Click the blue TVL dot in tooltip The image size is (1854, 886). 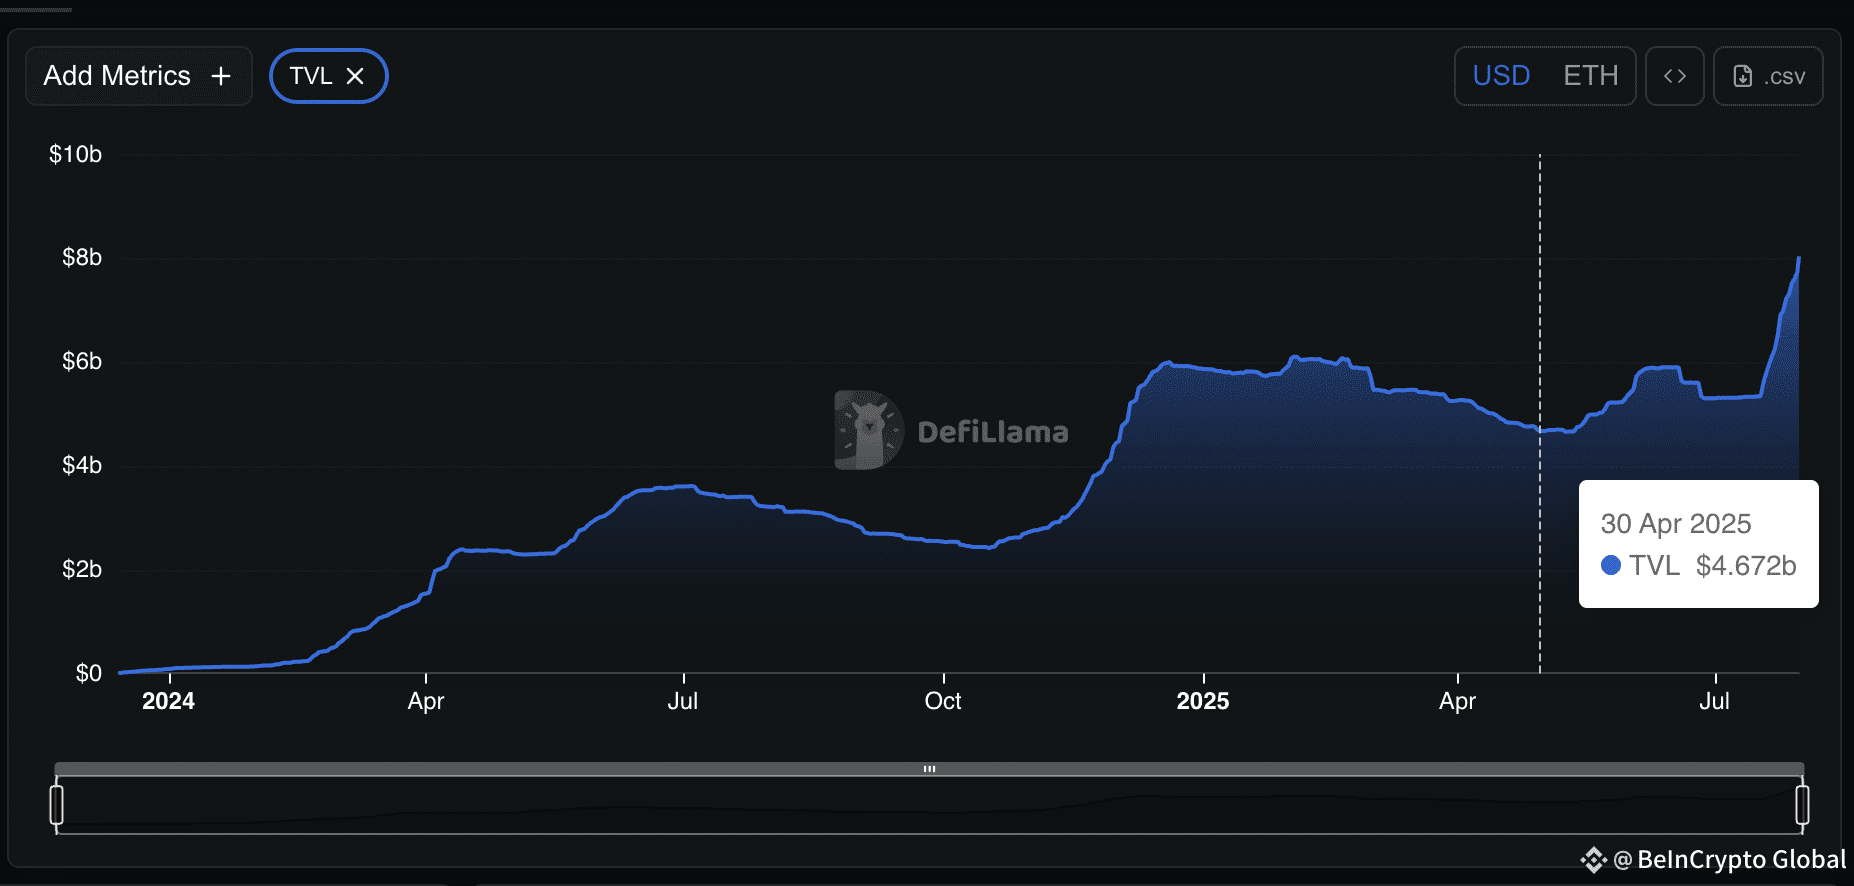point(1610,565)
